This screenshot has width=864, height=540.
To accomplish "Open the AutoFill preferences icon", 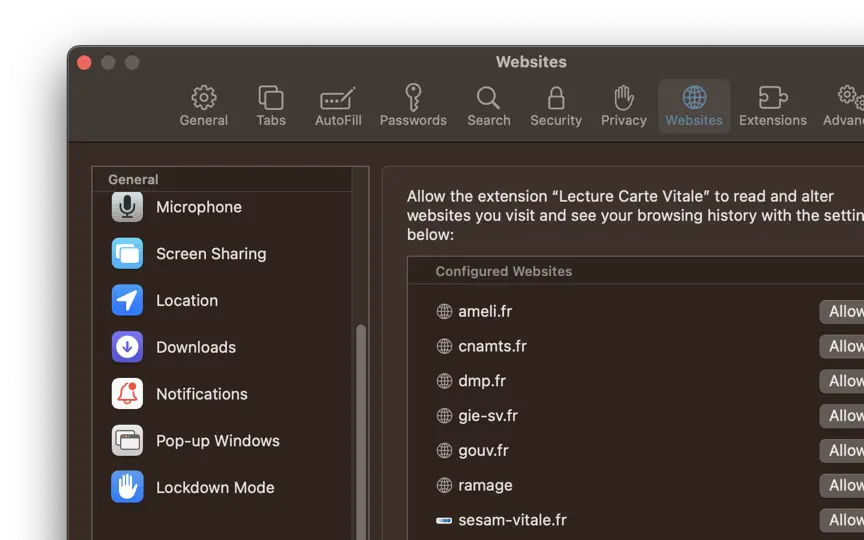I will (338, 99).
